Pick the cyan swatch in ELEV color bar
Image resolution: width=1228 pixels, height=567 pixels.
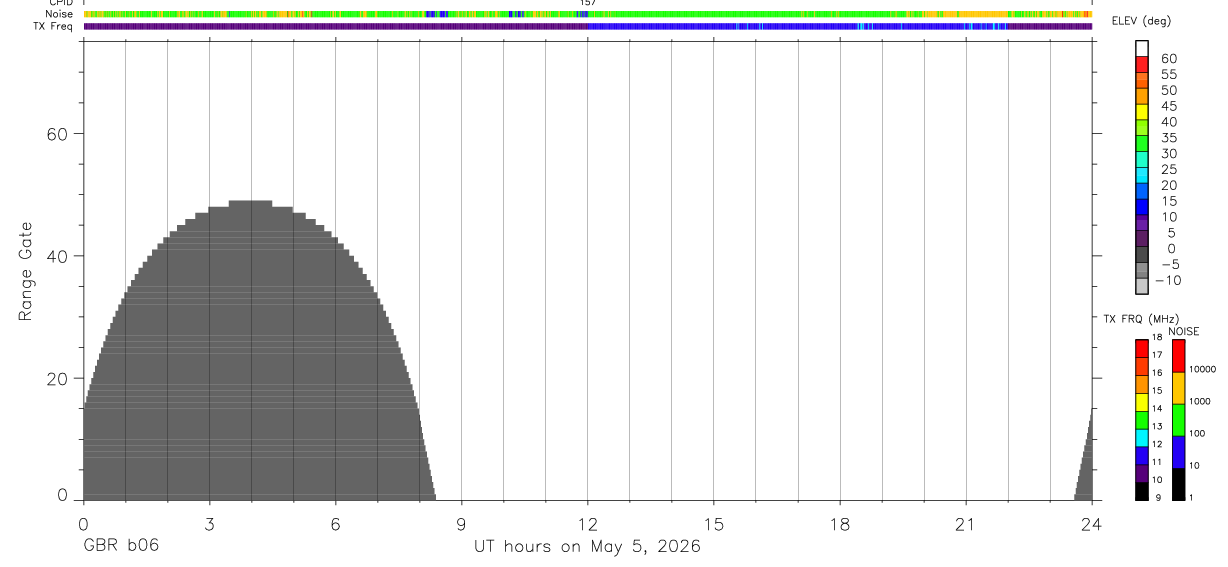coord(1141,175)
